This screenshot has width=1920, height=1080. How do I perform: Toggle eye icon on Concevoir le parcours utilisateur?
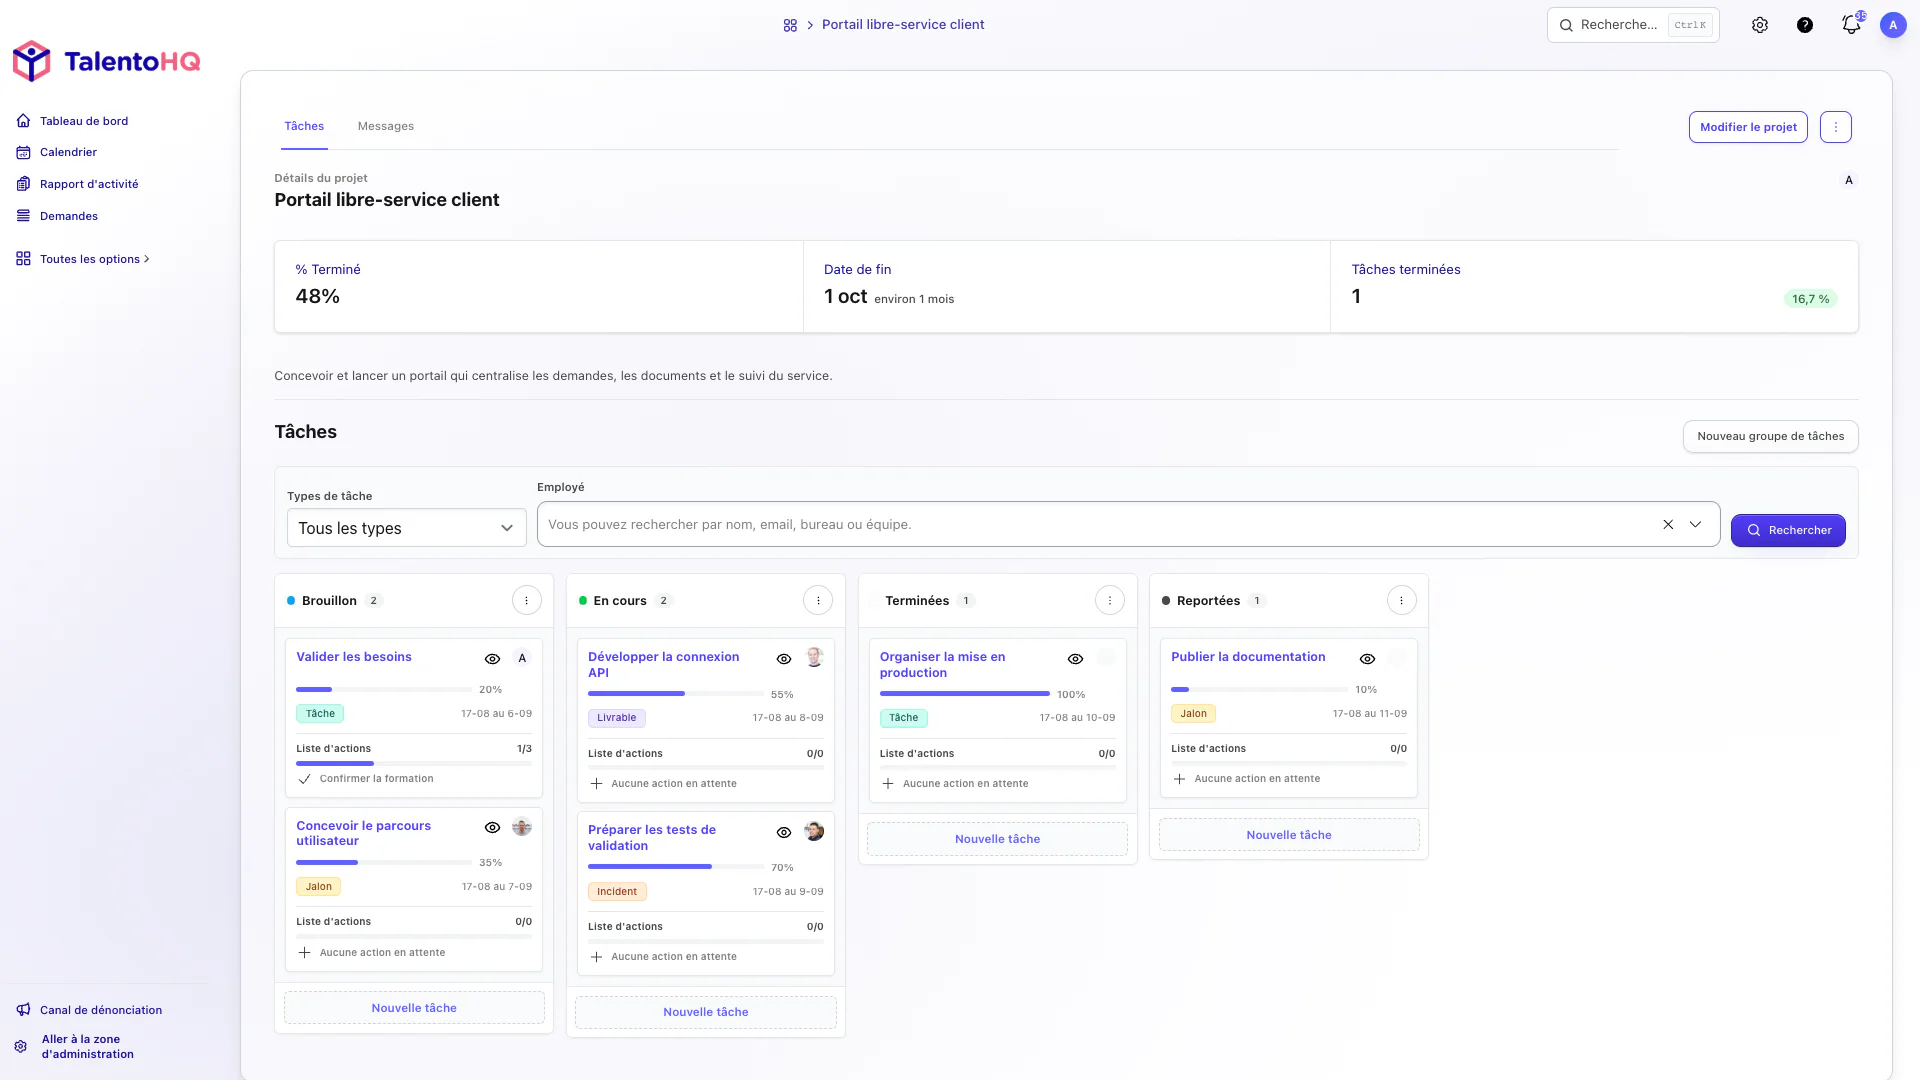pyautogui.click(x=492, y=828)
